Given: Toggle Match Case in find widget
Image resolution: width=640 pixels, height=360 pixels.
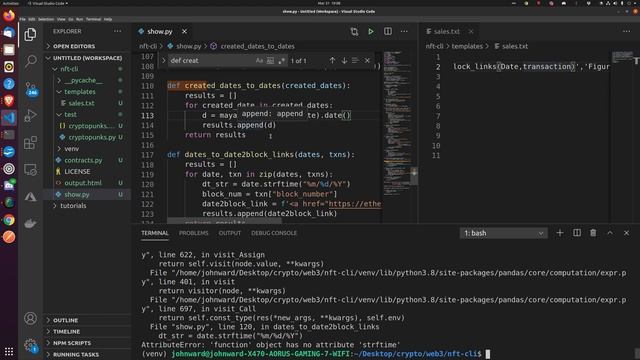Looking at the screenshot, I should (259, 60).
